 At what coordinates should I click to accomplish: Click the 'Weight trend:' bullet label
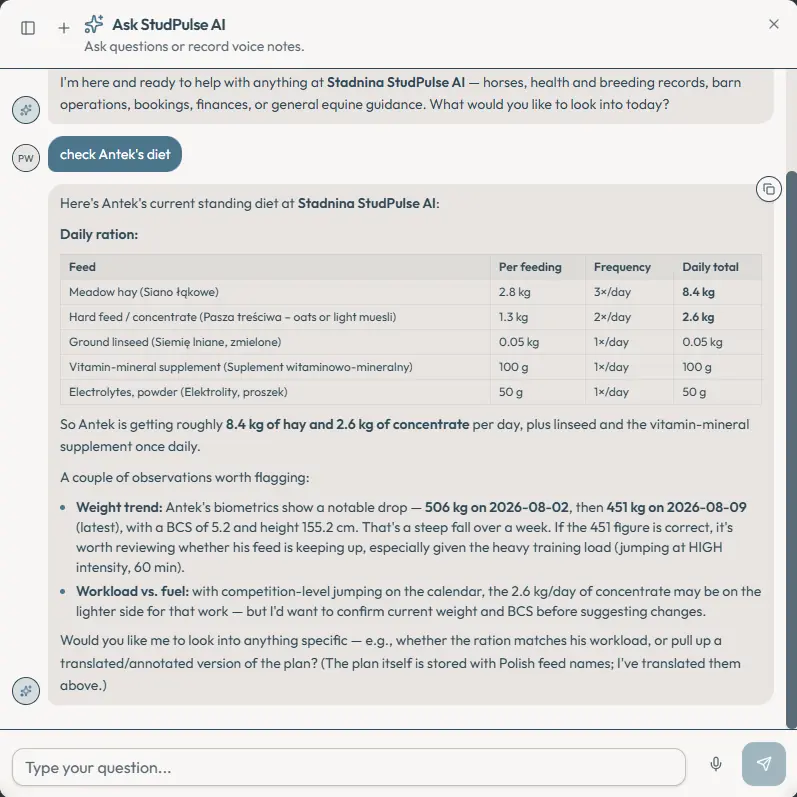point(119,507)
